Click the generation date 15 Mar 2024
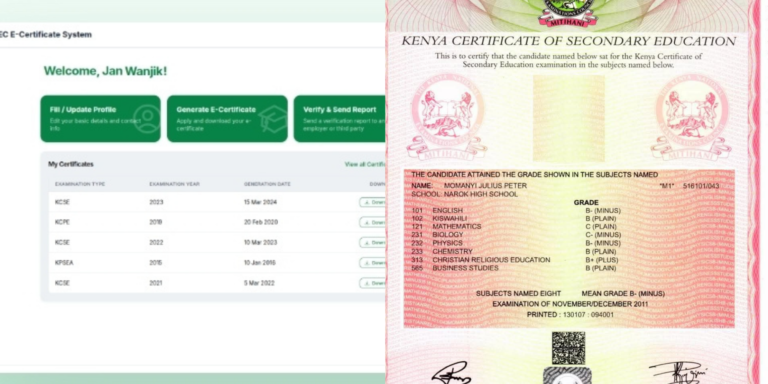 (261, 202)
